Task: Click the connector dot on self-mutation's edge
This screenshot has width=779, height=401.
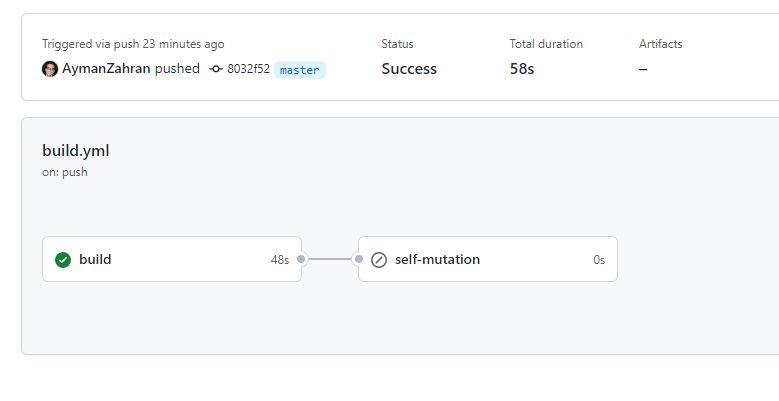Action: (x=358, y=260)
